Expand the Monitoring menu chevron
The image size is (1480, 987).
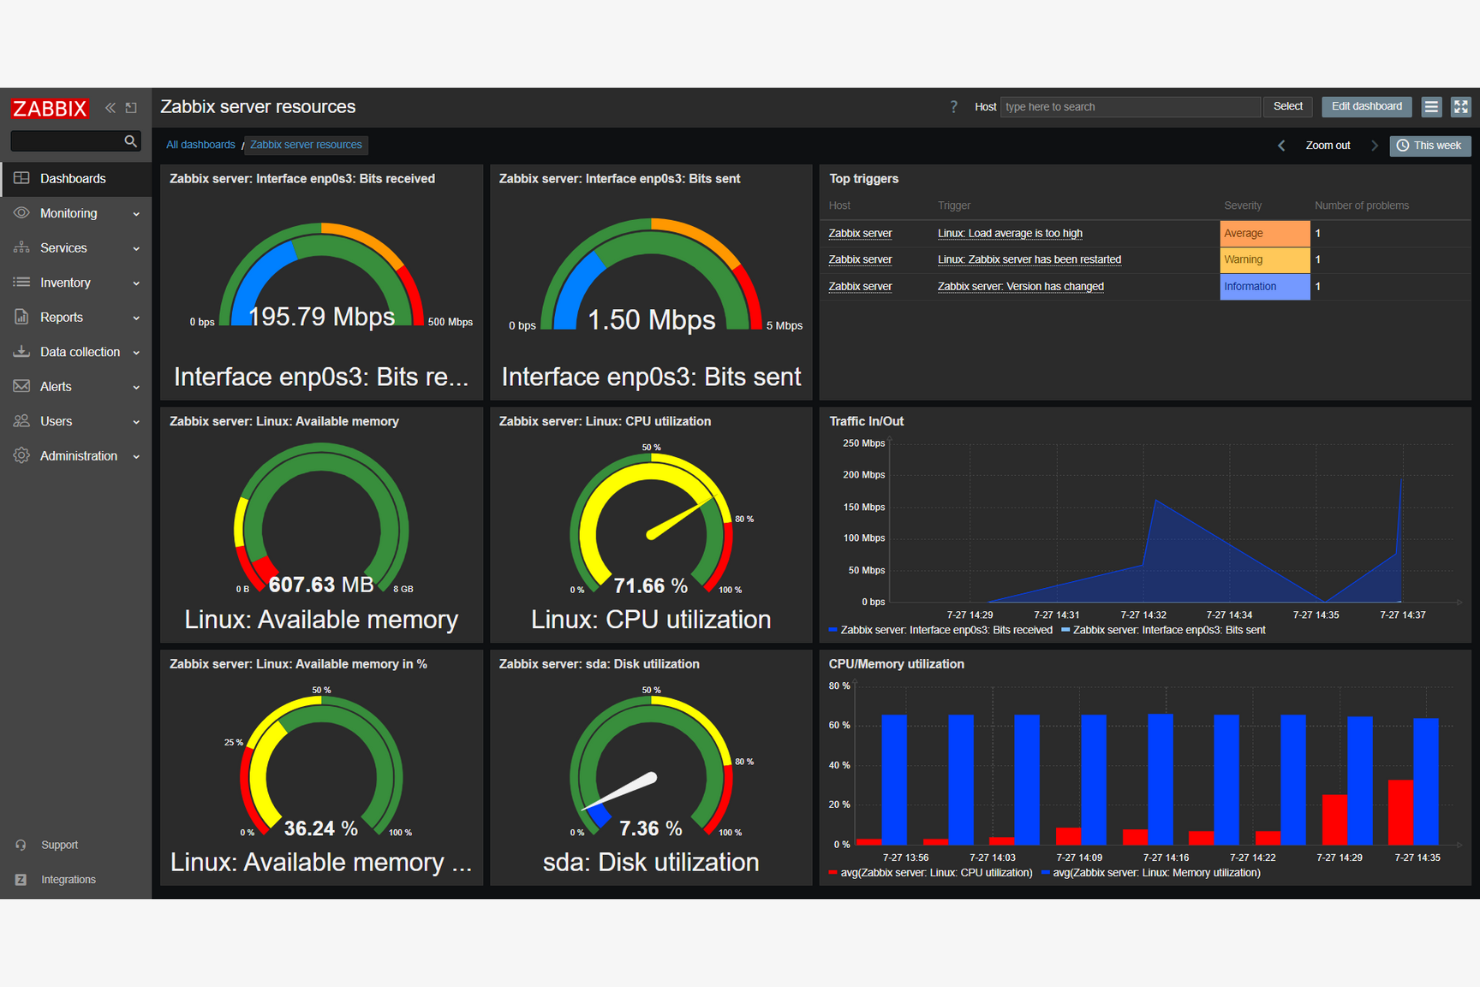tap(136, 214)
